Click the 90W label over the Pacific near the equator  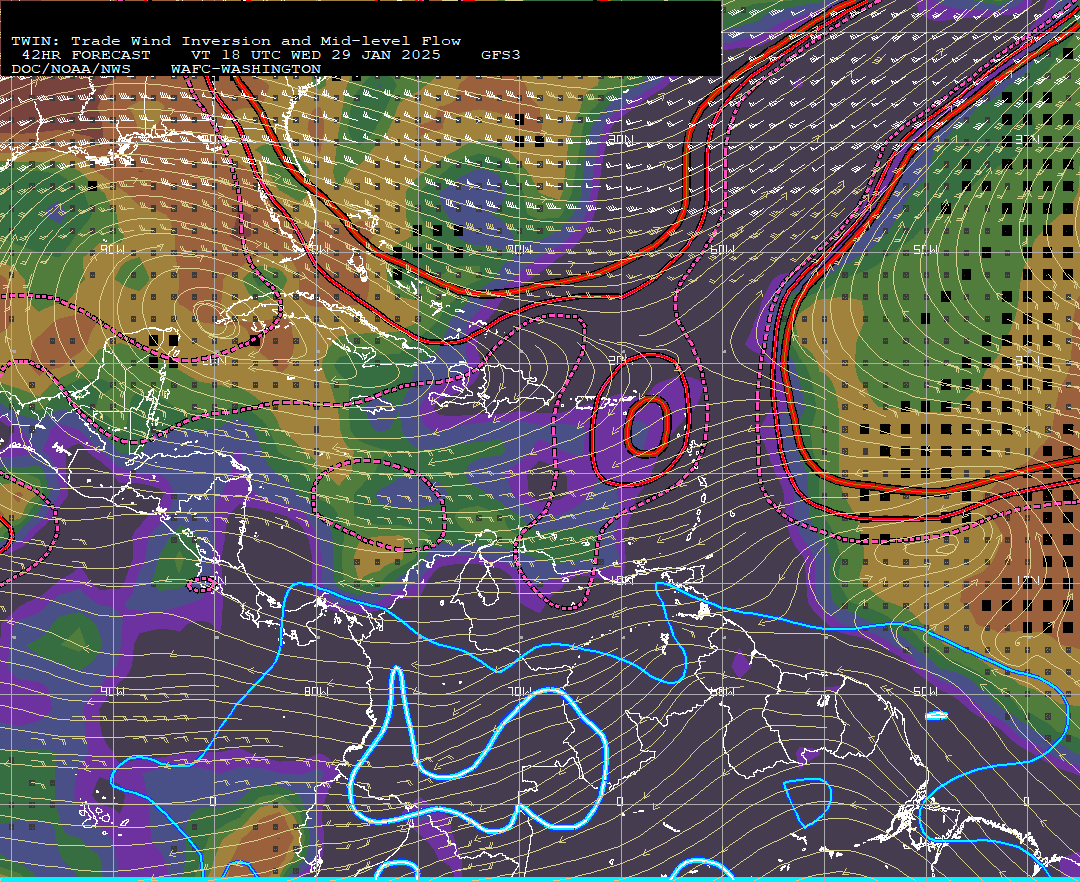tap(112, 691)
